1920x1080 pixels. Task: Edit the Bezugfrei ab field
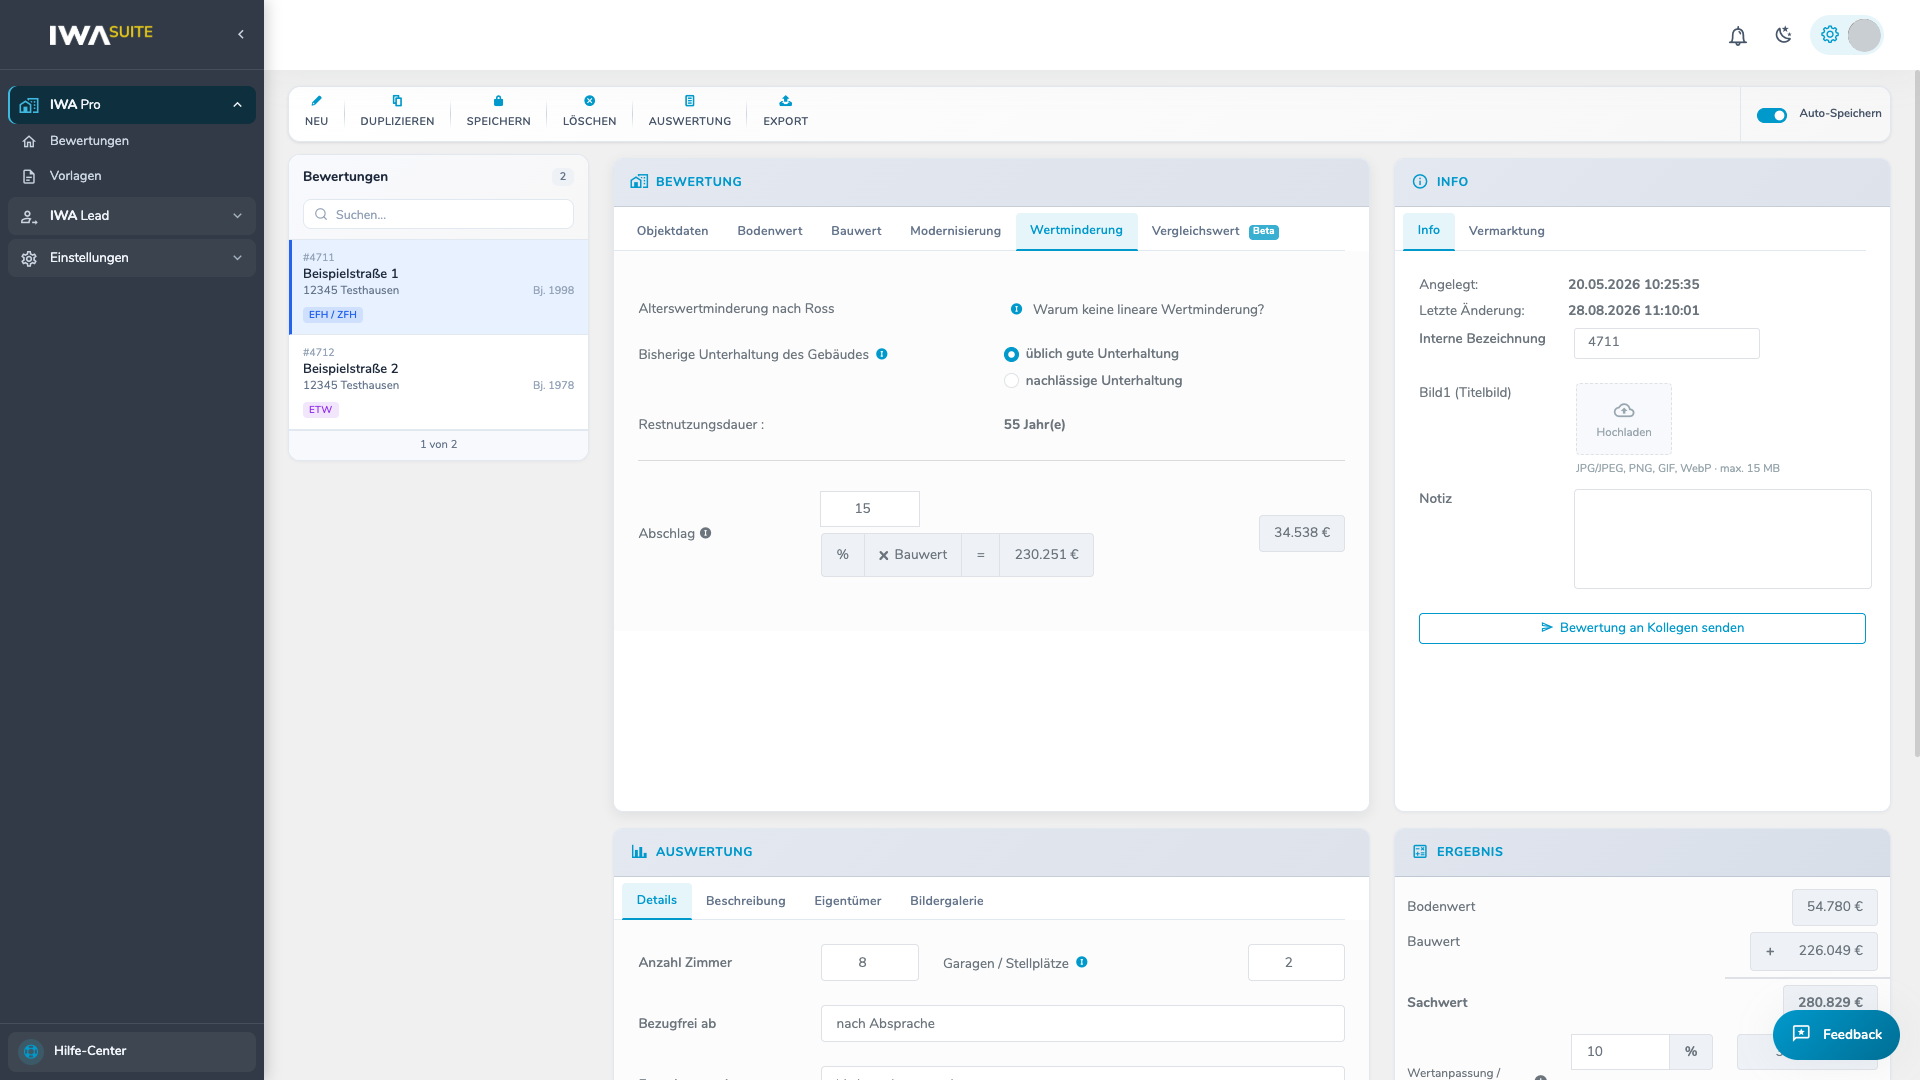[1082, 1024]
